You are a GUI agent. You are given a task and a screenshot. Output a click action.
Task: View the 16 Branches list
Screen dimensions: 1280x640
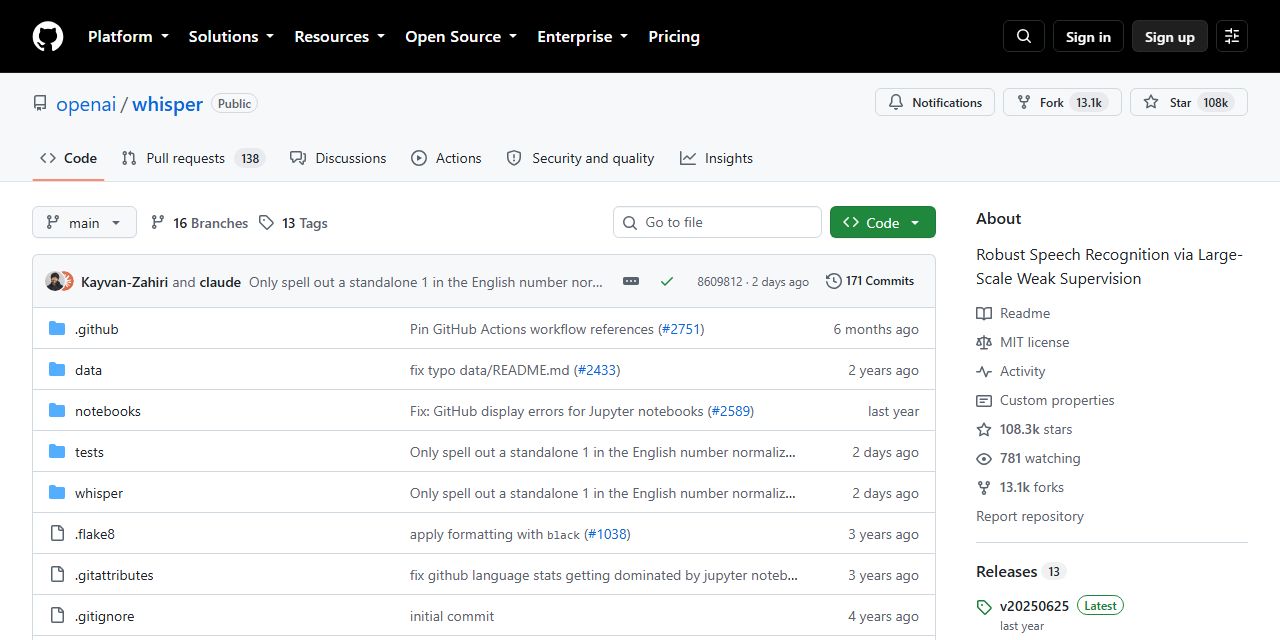coord(199,223)
